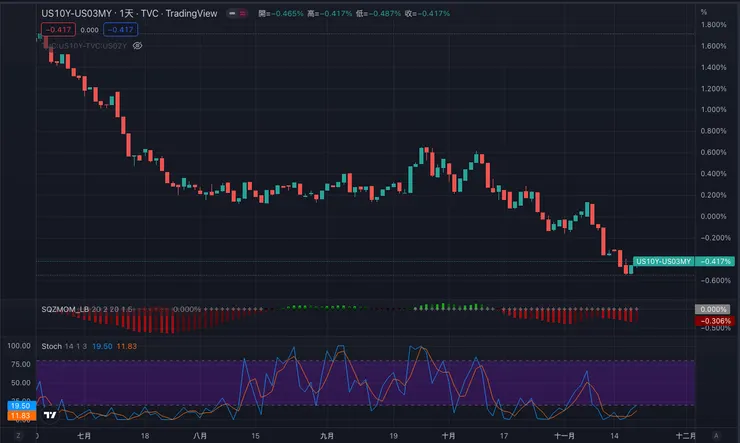Click 1.000% on the price scale
The height and width of the screenshot is (443, 740).
point(714,109)
